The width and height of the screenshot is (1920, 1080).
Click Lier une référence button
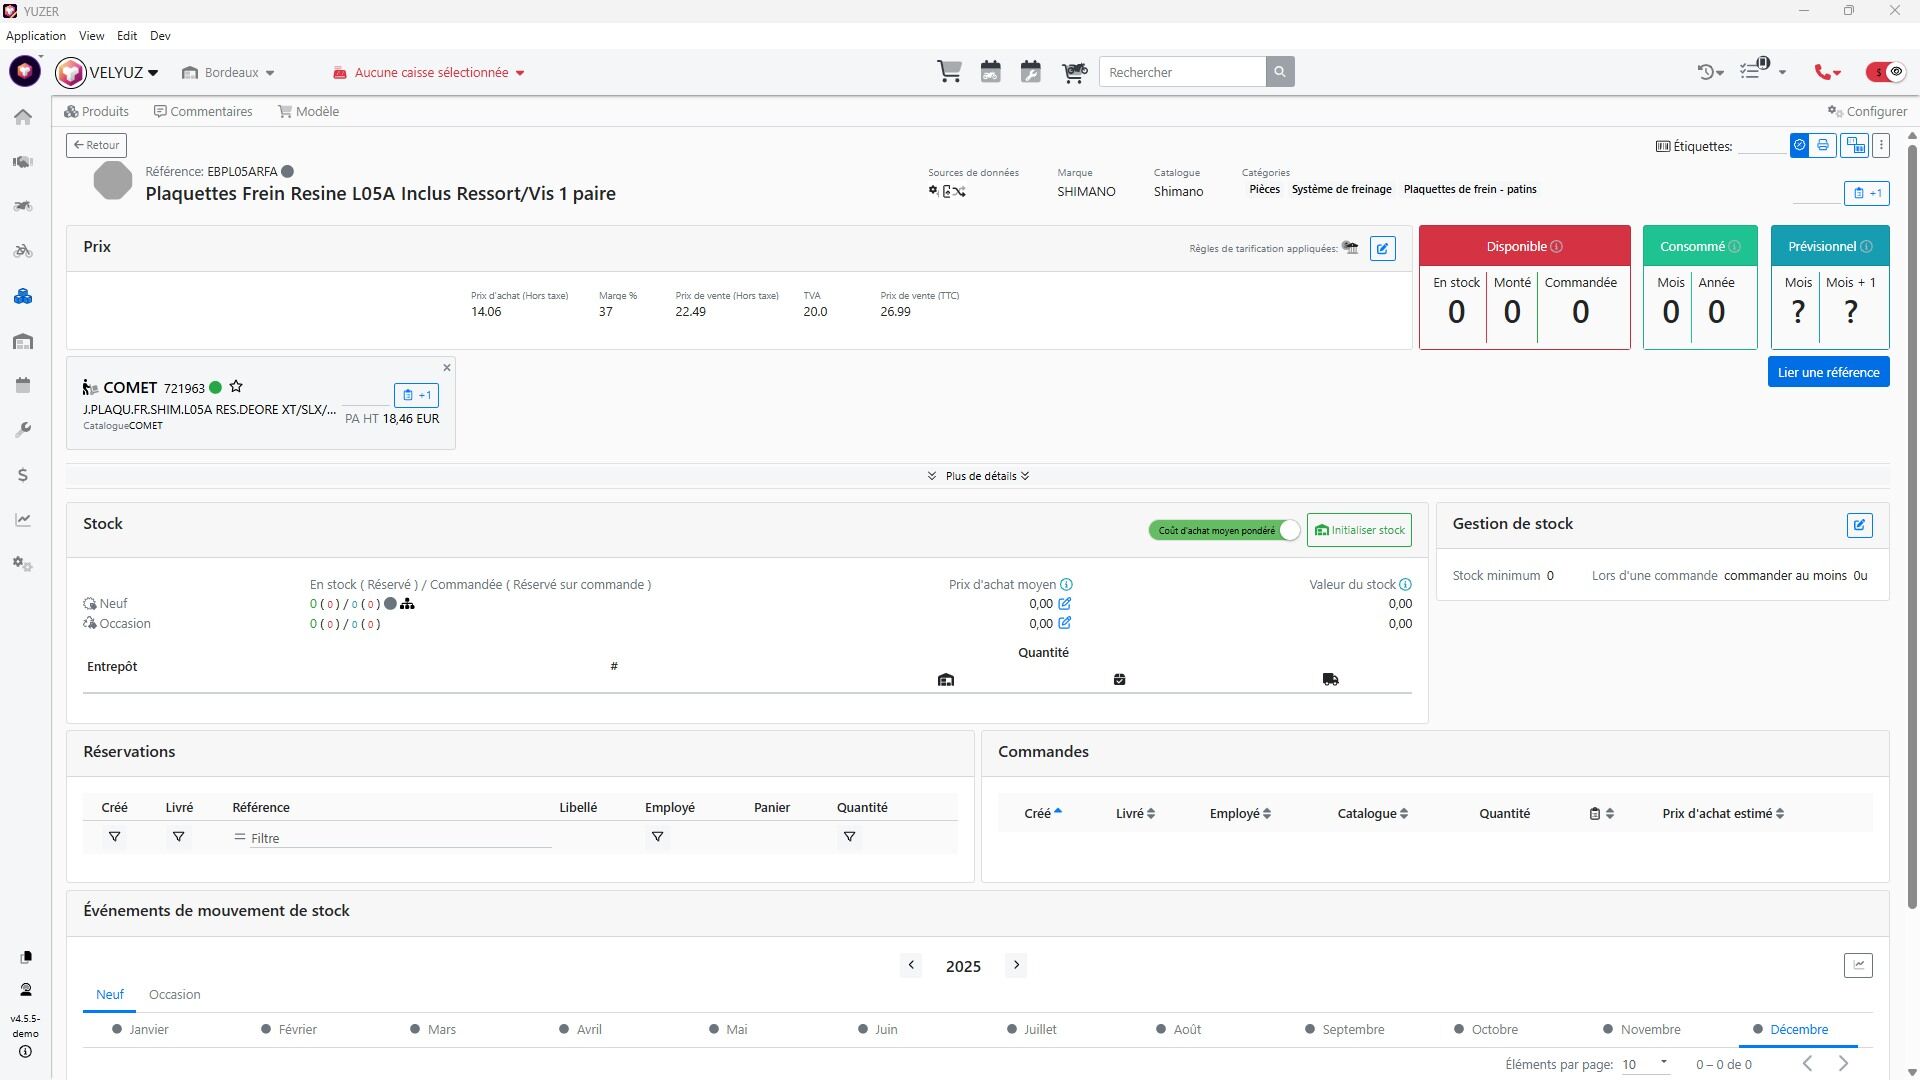pyautogui.click(x=1827, y=372)
